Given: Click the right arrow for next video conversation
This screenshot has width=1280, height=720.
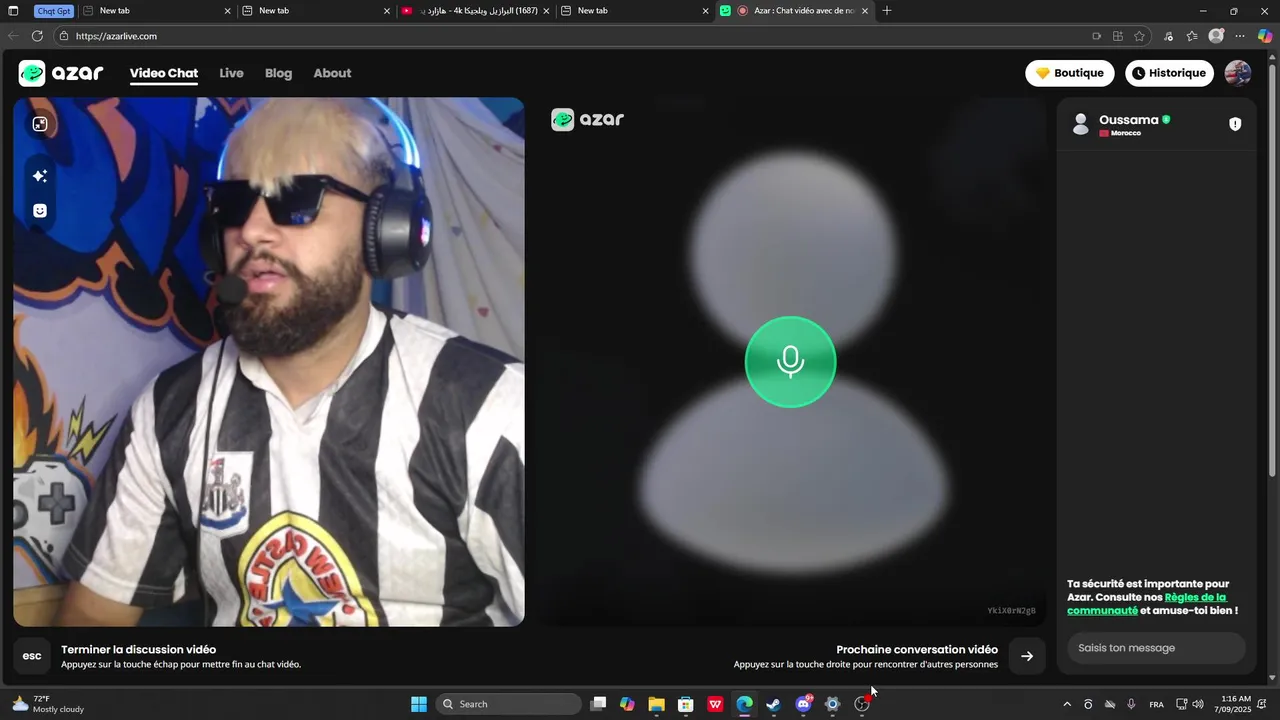Looking at the screenshot, I should click(1027, 656).
